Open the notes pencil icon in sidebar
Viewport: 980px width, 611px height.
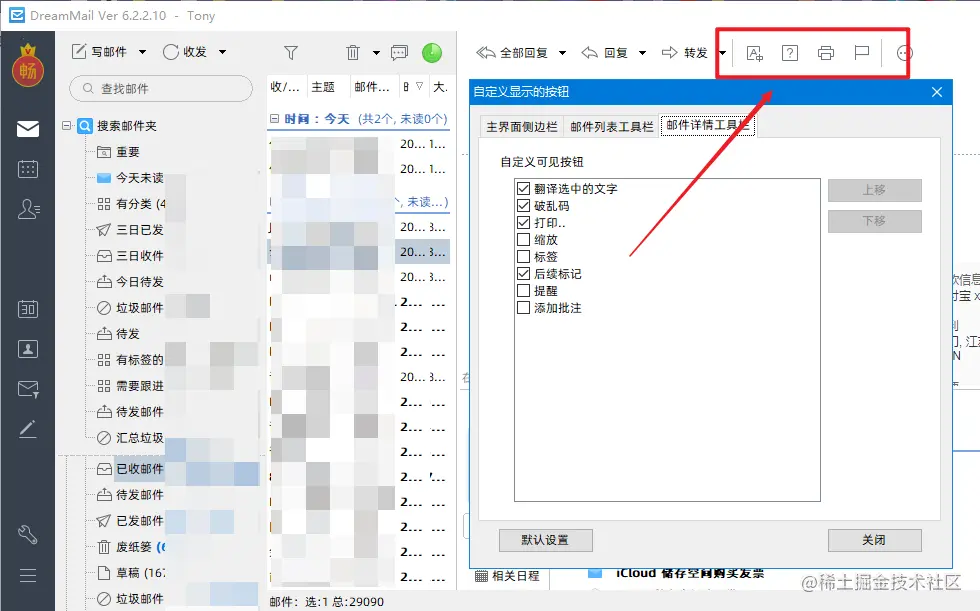tap(28, 429)
